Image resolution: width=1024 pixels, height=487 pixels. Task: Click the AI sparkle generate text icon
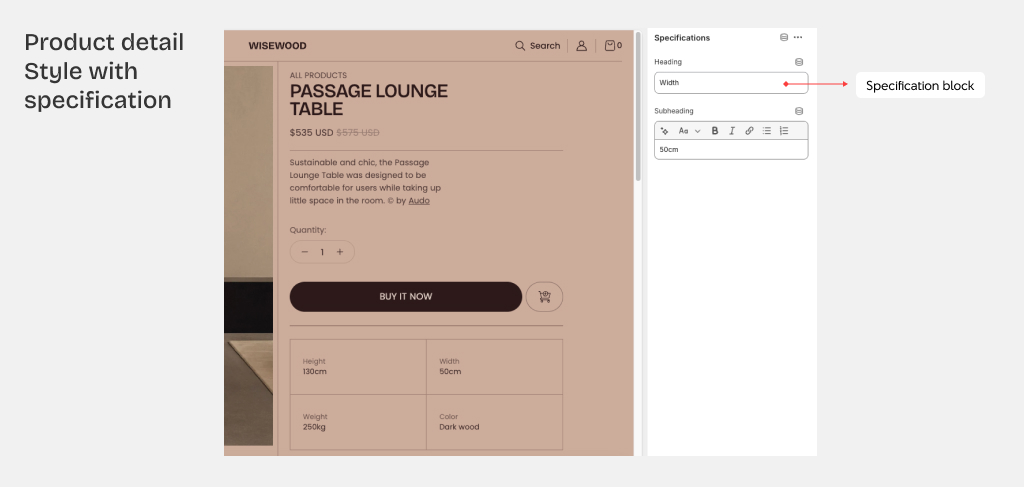coord(664,131)
